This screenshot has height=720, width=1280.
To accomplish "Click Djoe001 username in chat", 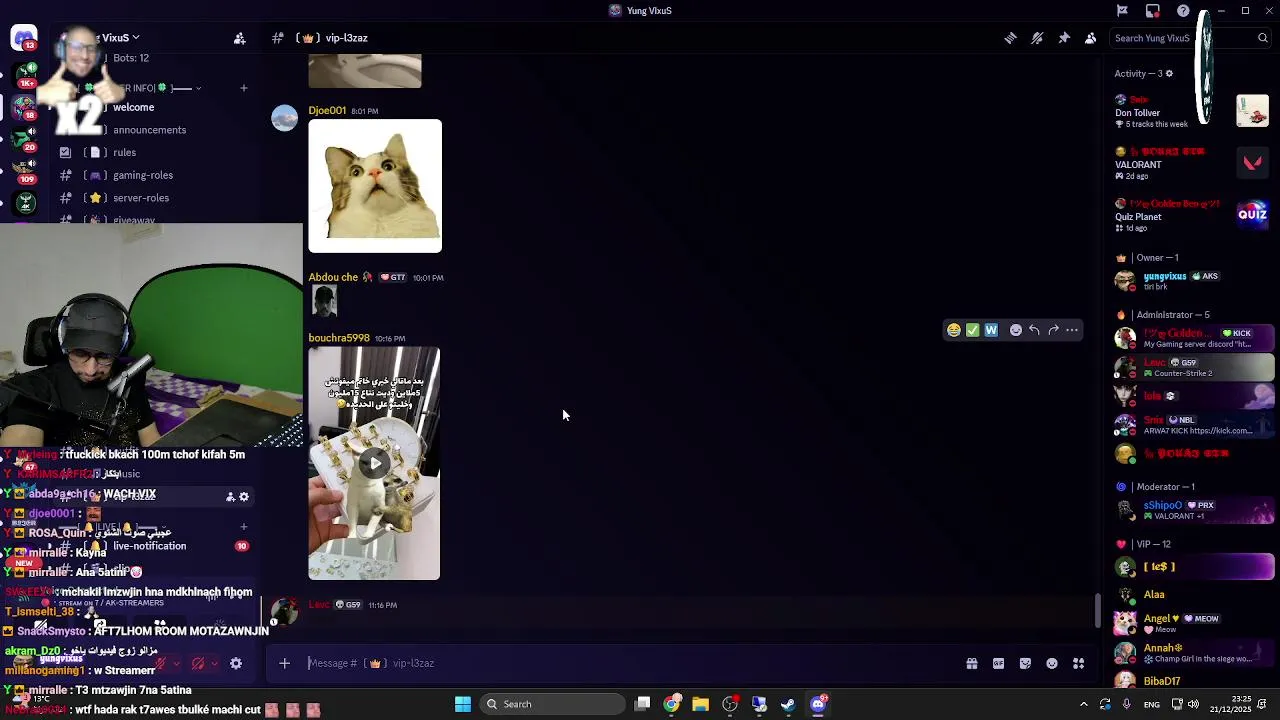I will click(327, 111).
